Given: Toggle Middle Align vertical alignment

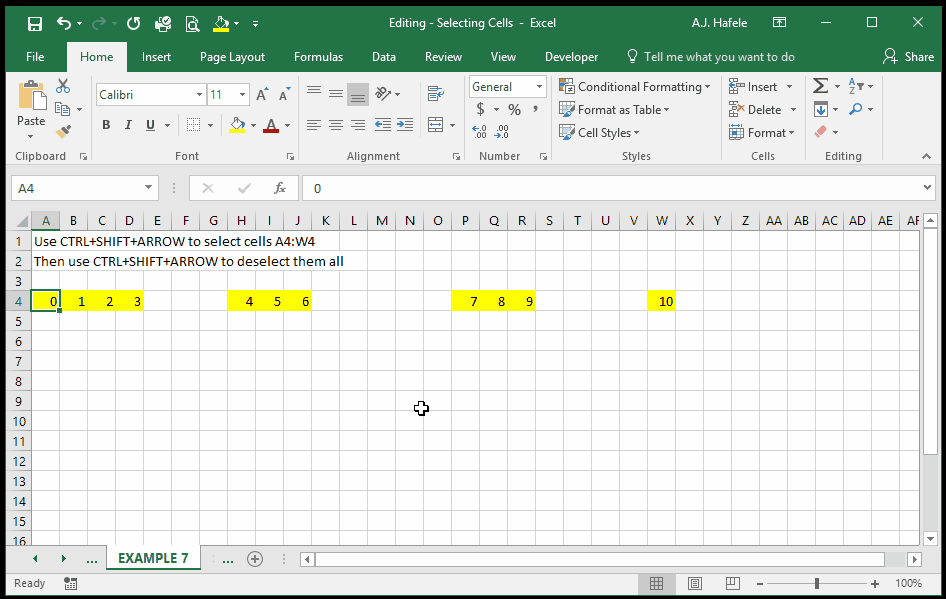Looking at the screenshot, I should pos(335,93).
